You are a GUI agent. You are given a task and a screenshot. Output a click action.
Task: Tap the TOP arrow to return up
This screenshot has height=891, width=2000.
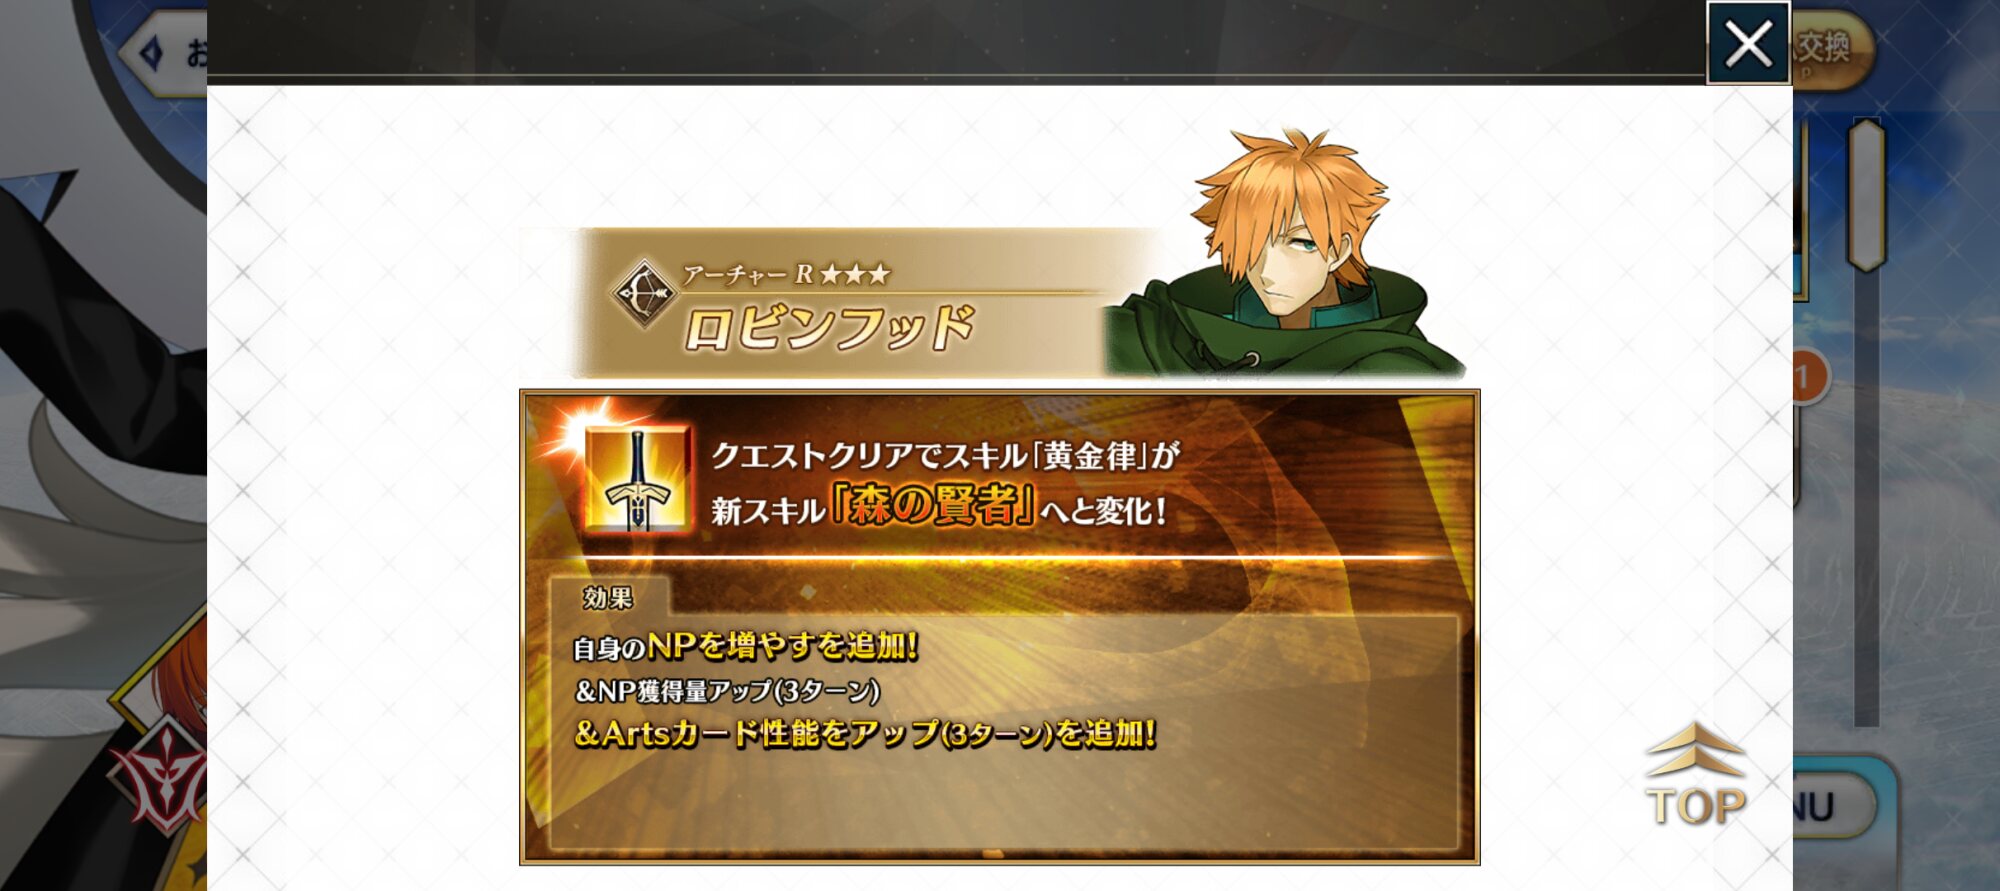pyautogui.click(x=1696, y=775)
